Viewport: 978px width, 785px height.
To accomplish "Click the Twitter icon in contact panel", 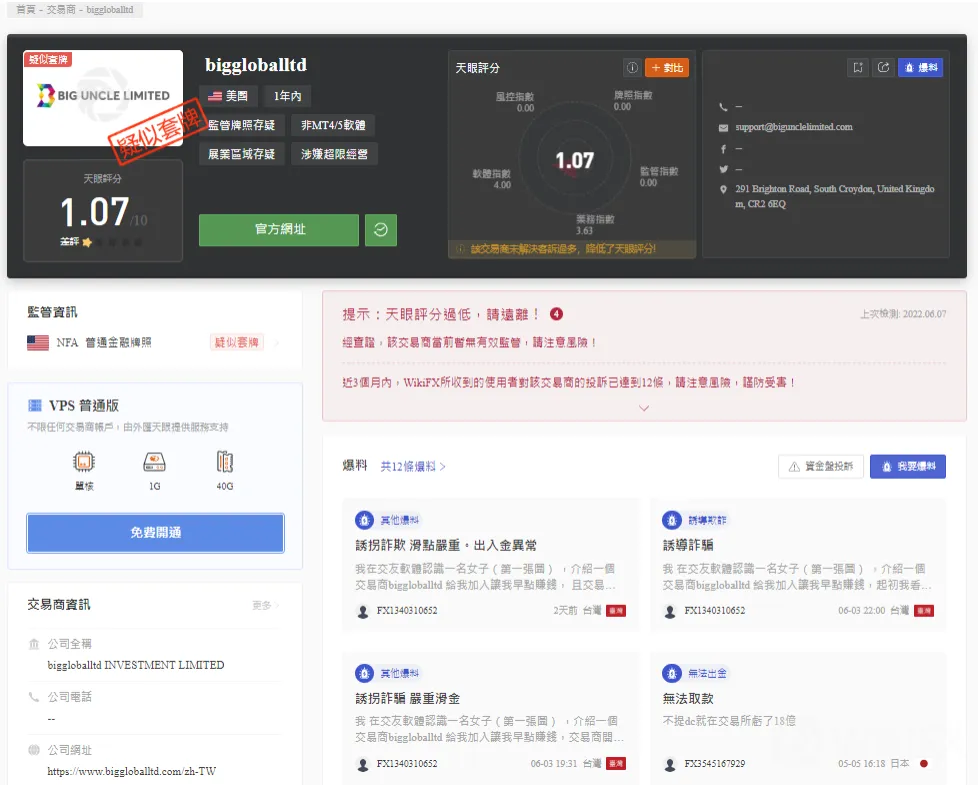I will 723,169.
